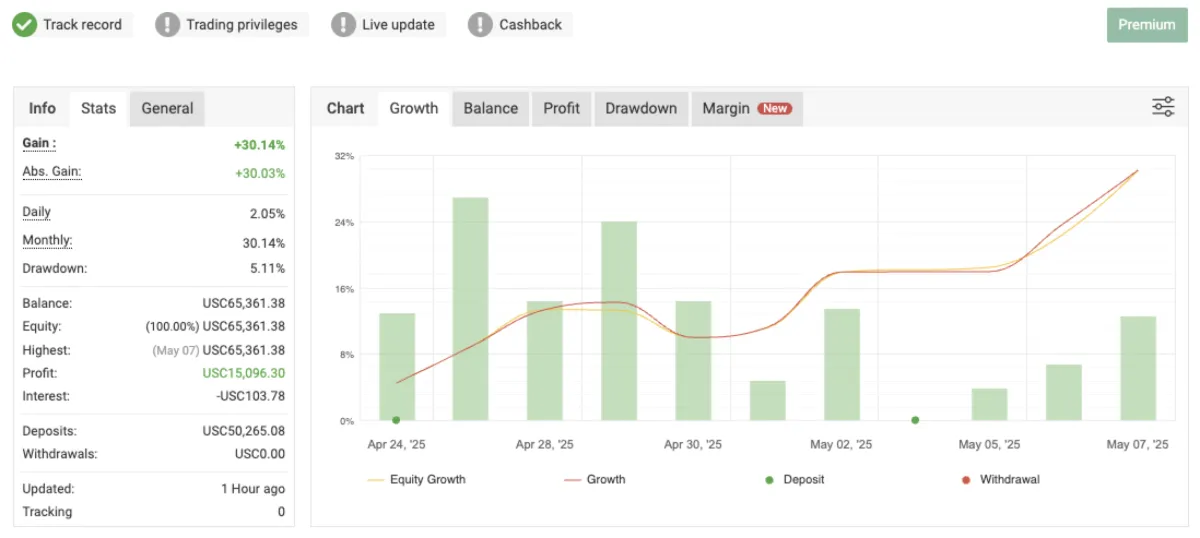The width and height of the screenshot is (1200, 538).
Task: Click the Abs. Gain label
Action: [x=52, y=172]
